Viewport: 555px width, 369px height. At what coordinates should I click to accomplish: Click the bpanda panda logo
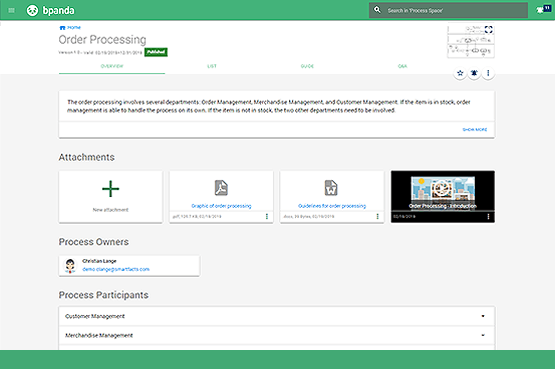click(x=32, y=10)
